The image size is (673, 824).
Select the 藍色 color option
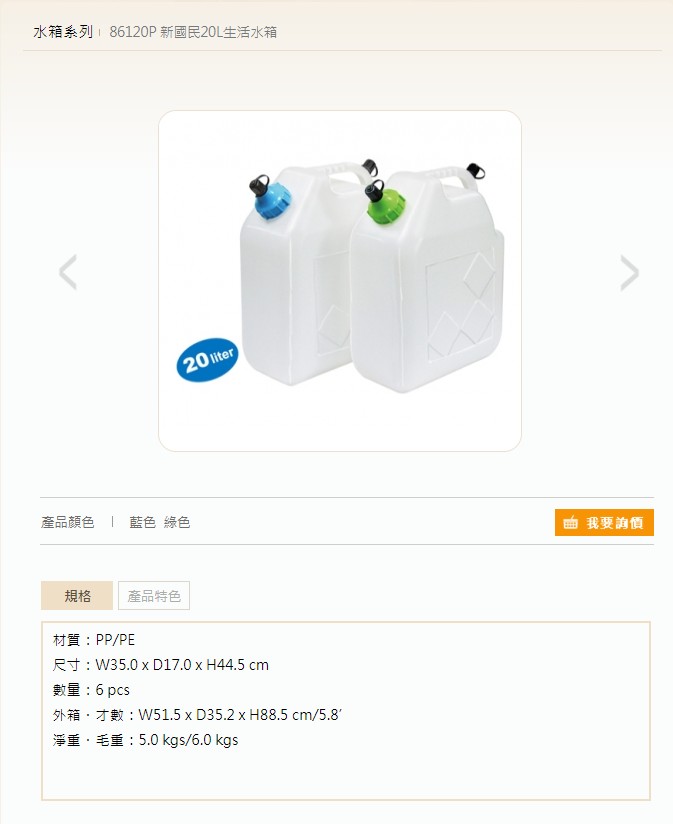click(142, 522)
